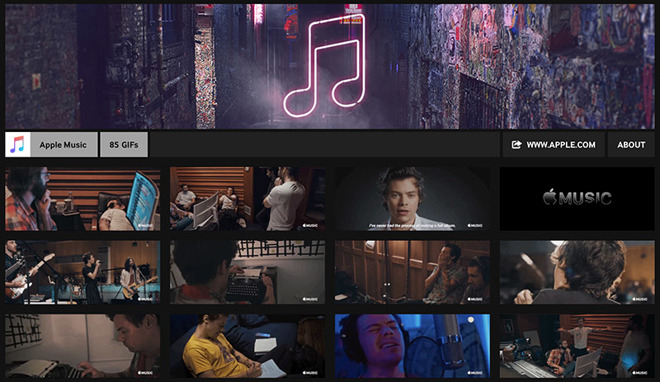Click the neon music note in banner
This screenshot has width=660, height=382.
325,66
